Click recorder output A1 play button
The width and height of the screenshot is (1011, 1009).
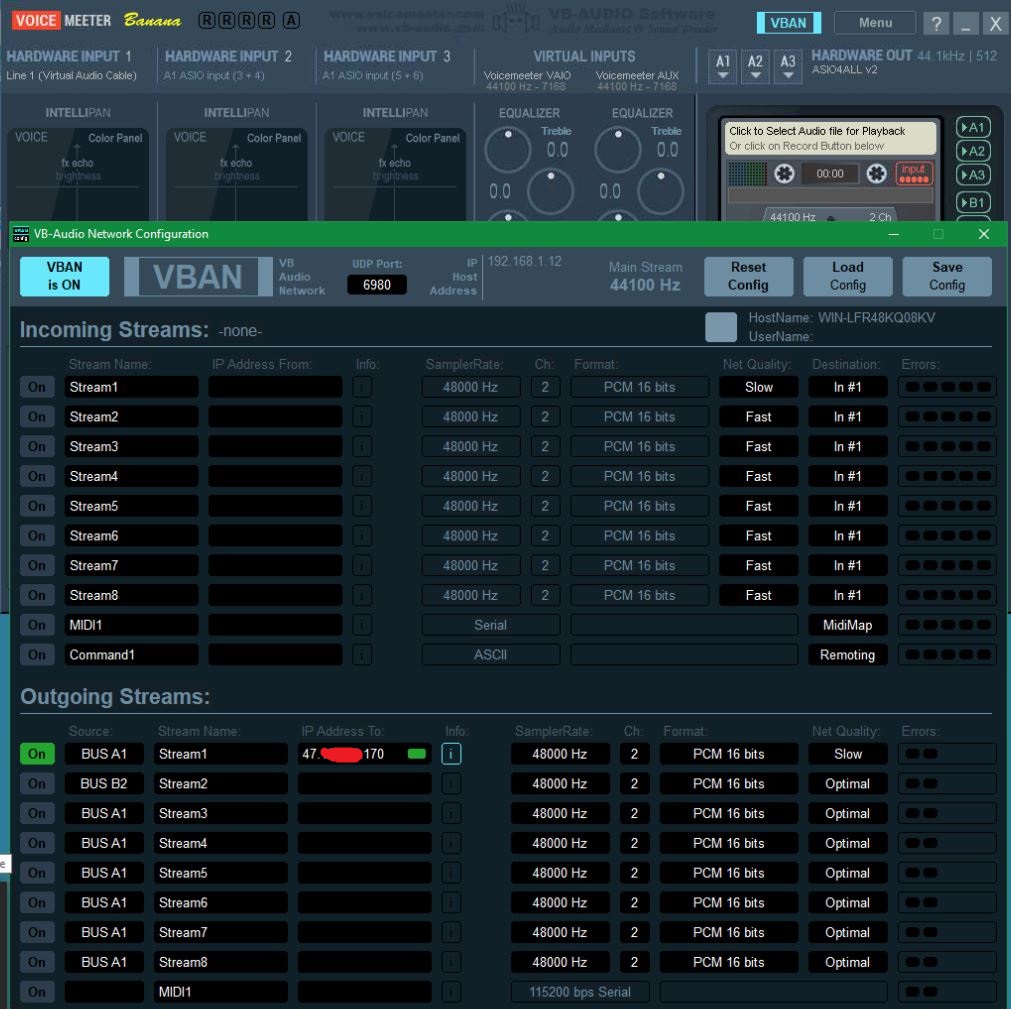(973, 127)
